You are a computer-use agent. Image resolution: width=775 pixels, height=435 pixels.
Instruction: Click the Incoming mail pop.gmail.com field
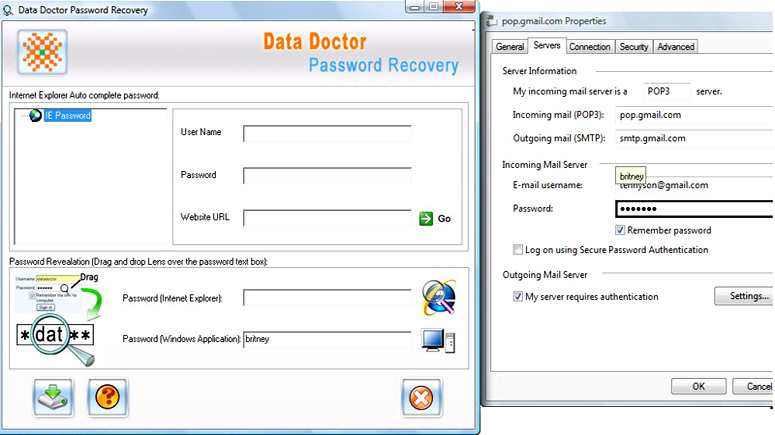click(694, 115)
